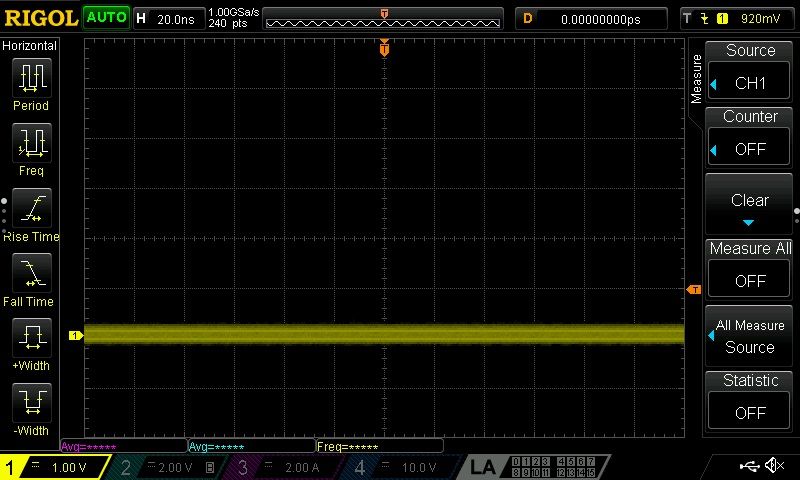Choose the Fall Time measurement icon

pyautogui.click(x=32, y=272)
